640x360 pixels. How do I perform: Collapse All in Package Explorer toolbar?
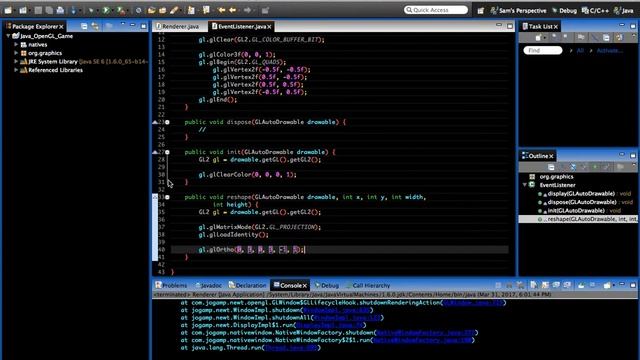click(84, 27)
